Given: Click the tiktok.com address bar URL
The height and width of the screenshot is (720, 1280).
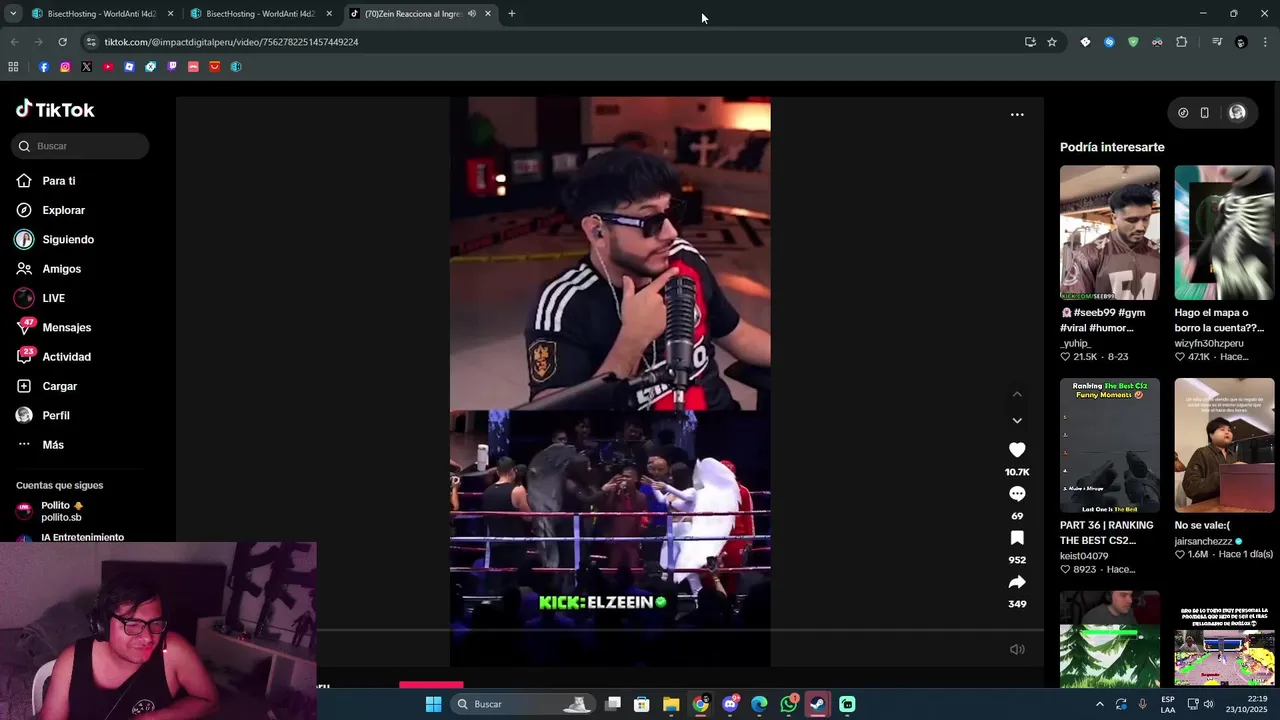Looking at the screenshot, I should coord(231,42).
